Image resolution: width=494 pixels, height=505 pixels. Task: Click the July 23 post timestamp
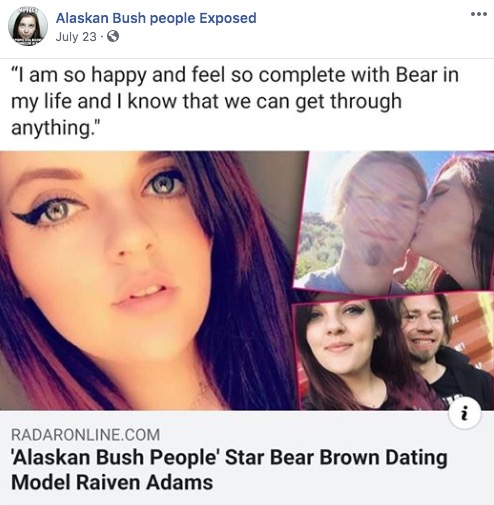click(76, 36)
